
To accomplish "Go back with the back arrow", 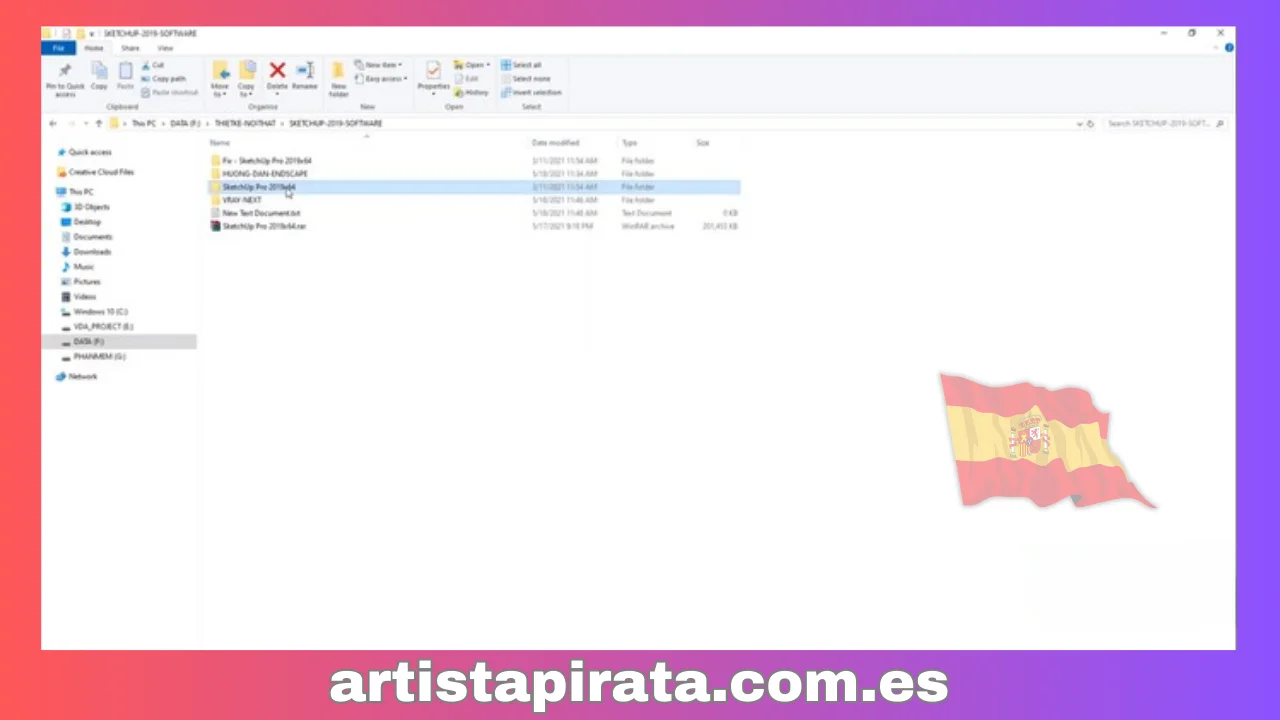I will click(53, 123).
